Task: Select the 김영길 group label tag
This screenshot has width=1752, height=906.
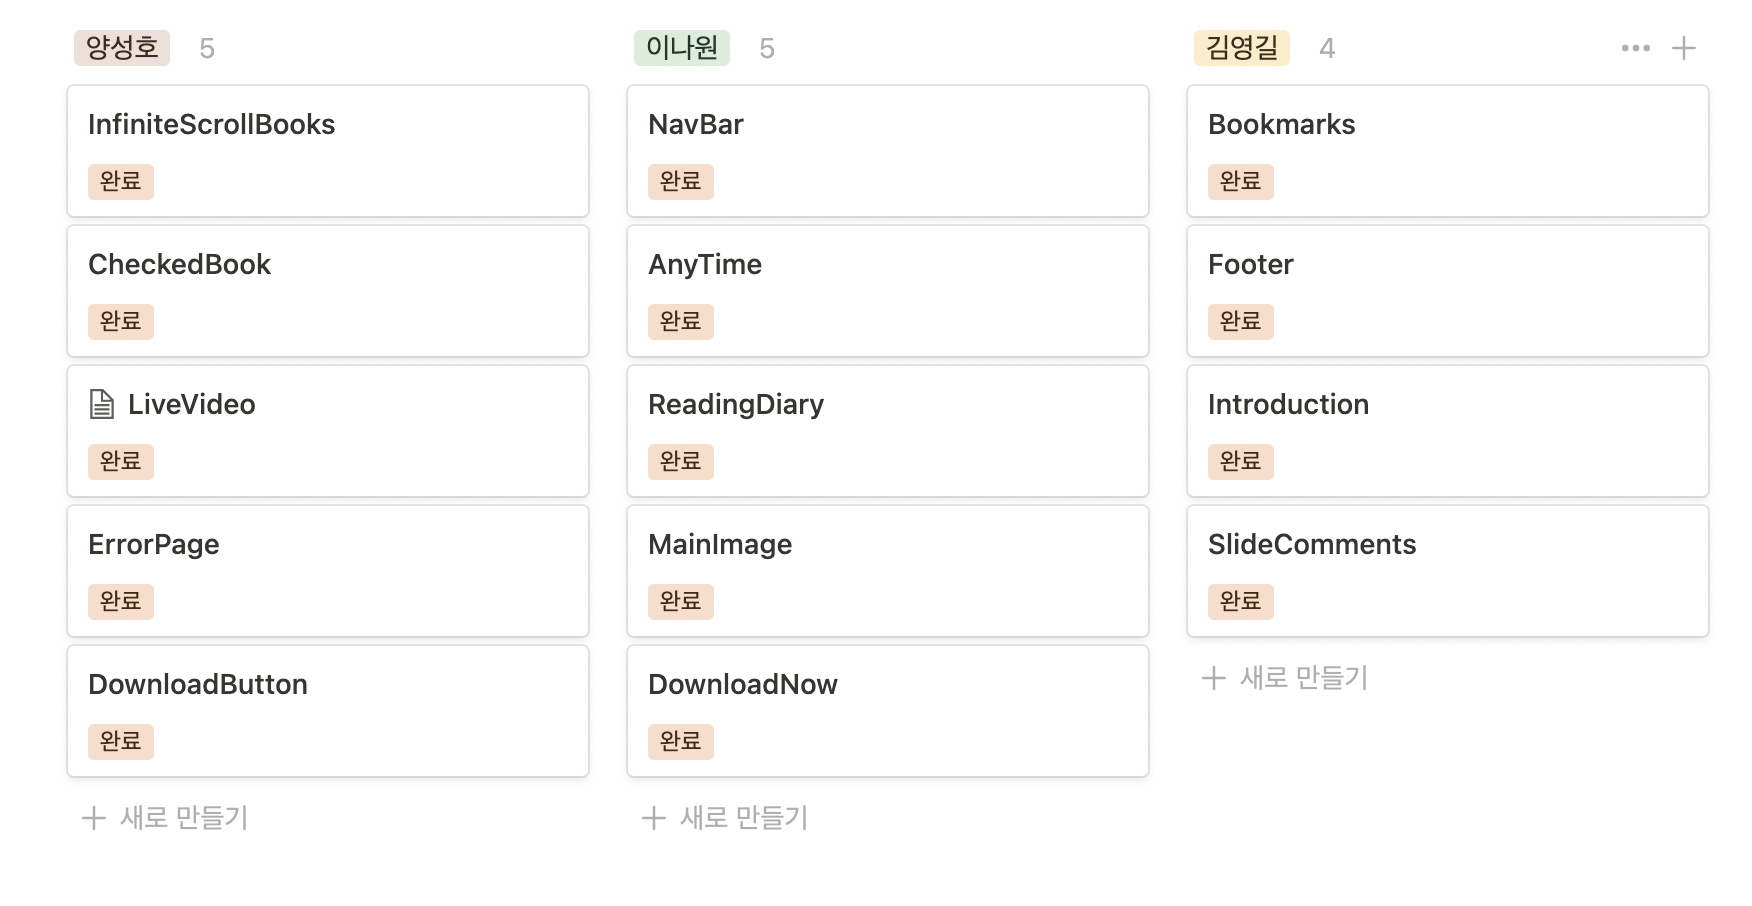Action: pyautogui.click(x=1241, y=47)
